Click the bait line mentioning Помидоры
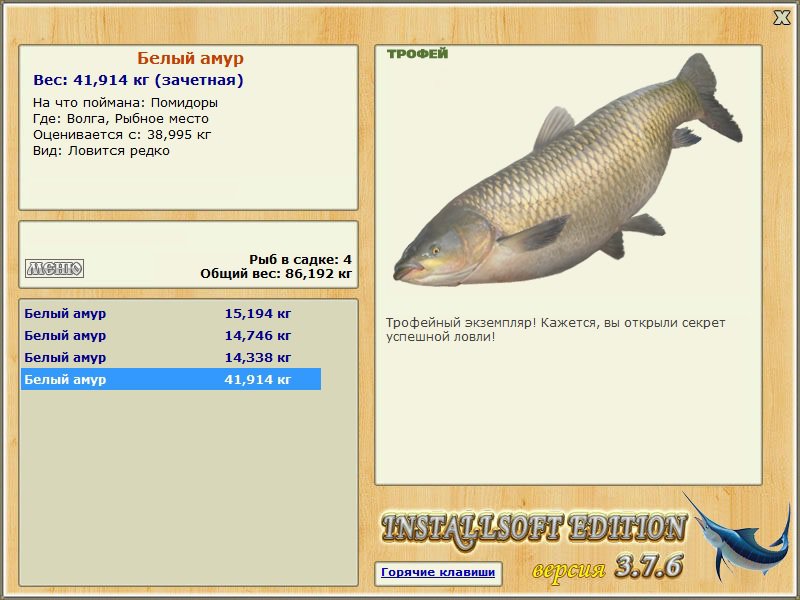 click(x=125, y=103)
